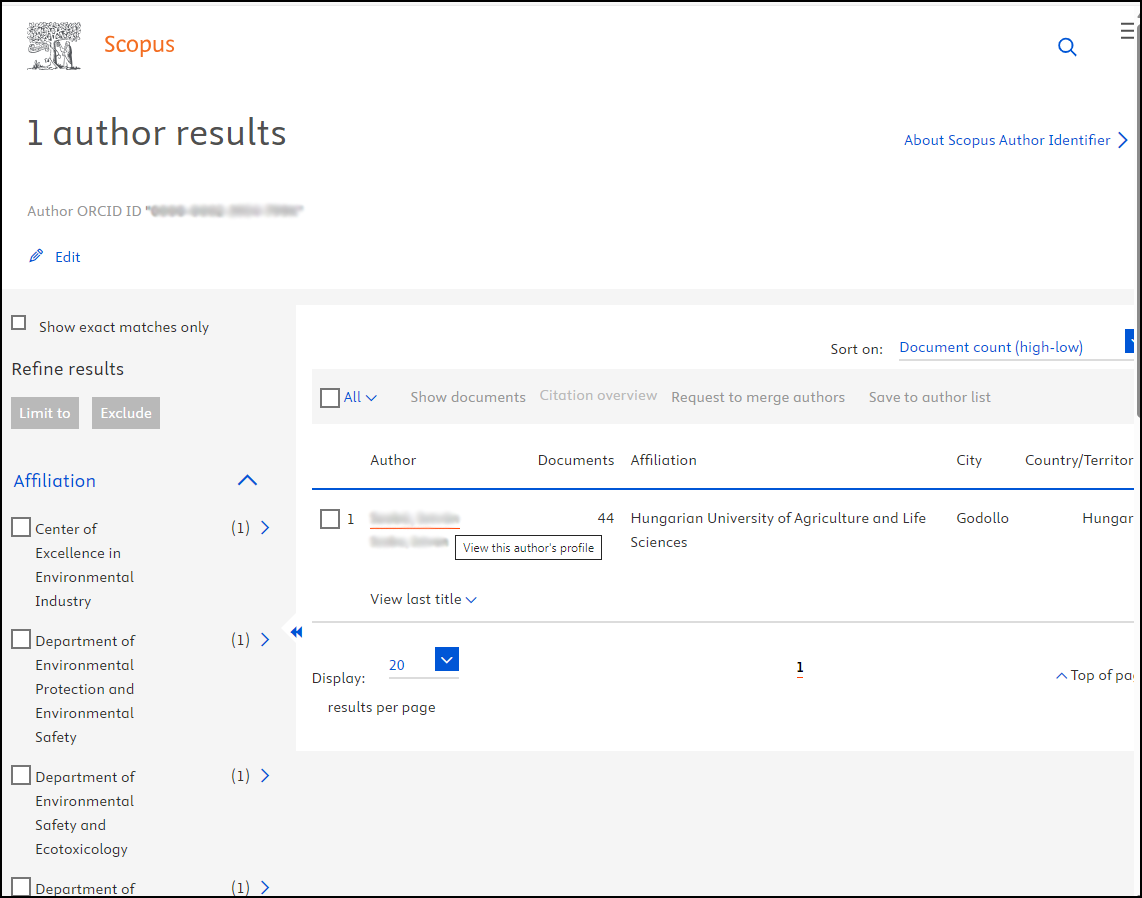Select the checkbox for author row 1
The image size is (1142, 898).
point(330,519)
